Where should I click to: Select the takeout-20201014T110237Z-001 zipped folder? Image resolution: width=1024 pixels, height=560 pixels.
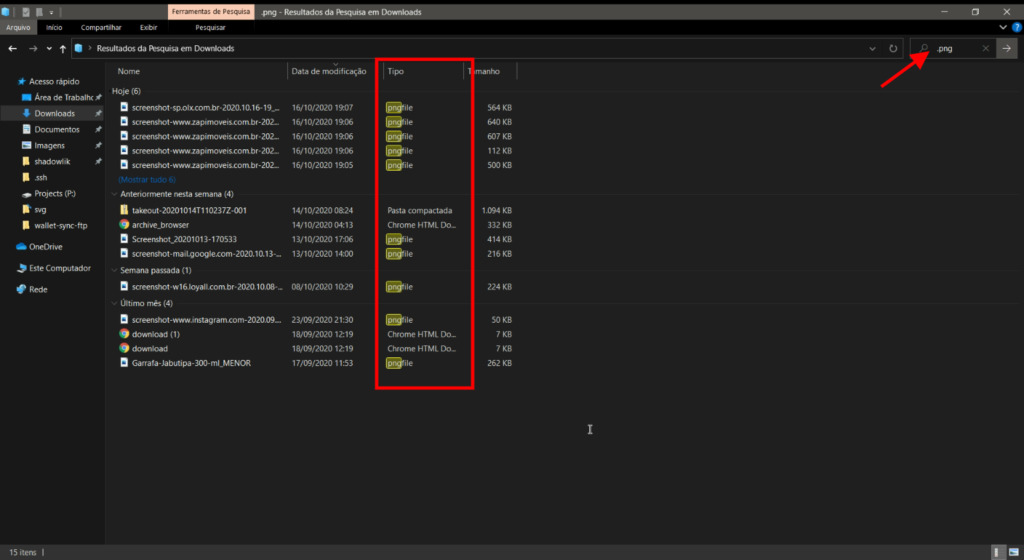point(188,211)
